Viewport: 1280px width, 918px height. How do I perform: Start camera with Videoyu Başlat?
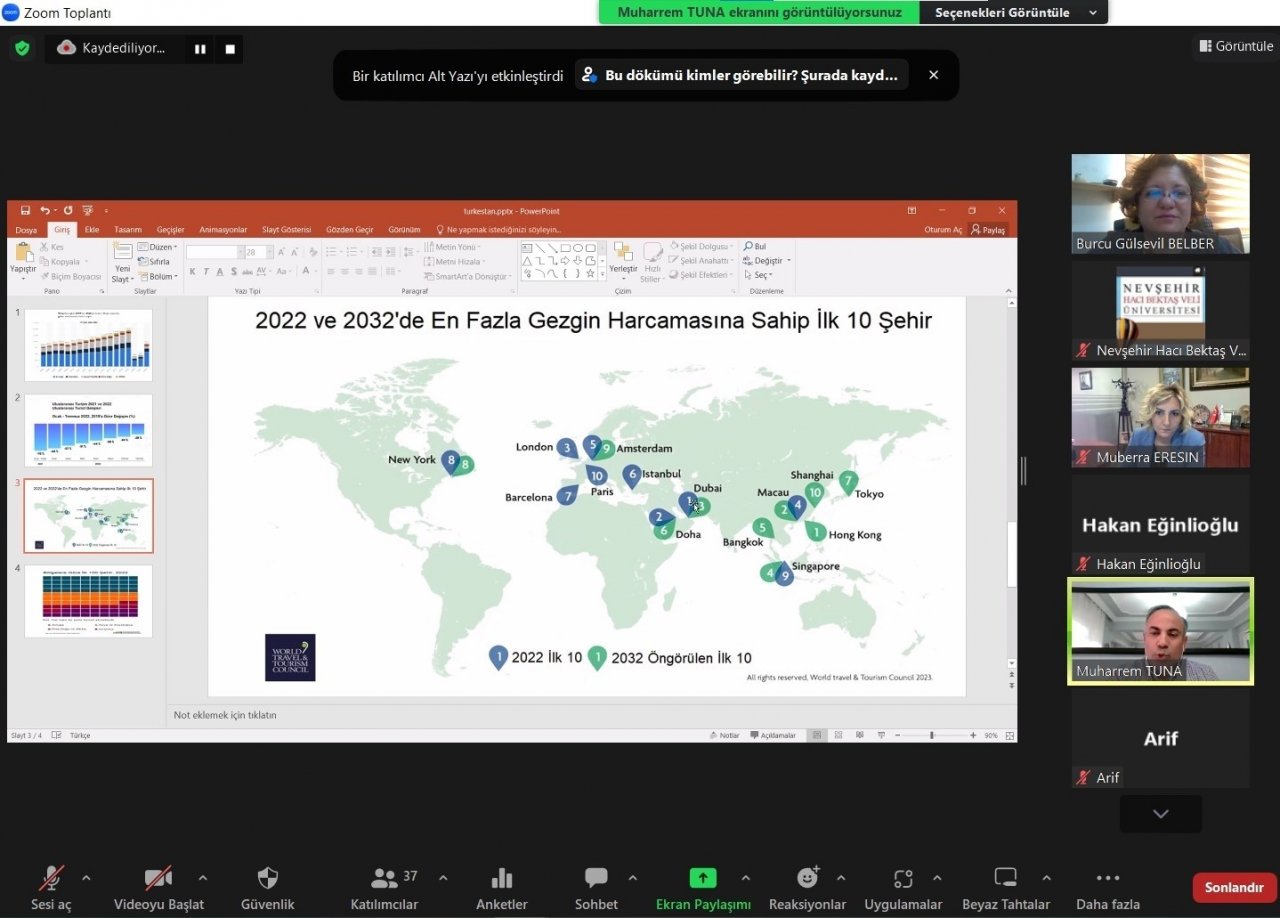(158, 879)
